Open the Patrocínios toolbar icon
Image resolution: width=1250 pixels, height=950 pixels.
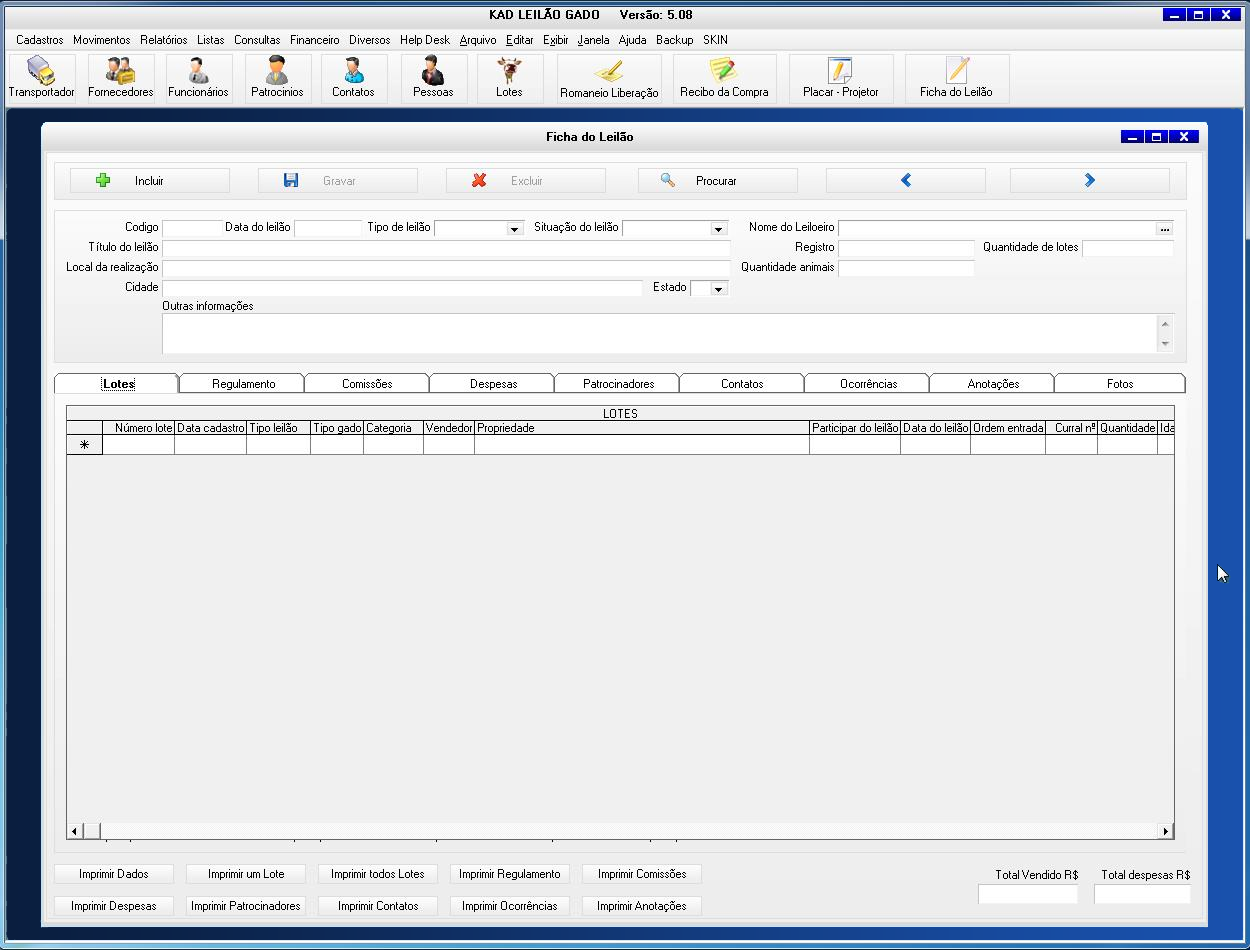click(x=277, y=78)
